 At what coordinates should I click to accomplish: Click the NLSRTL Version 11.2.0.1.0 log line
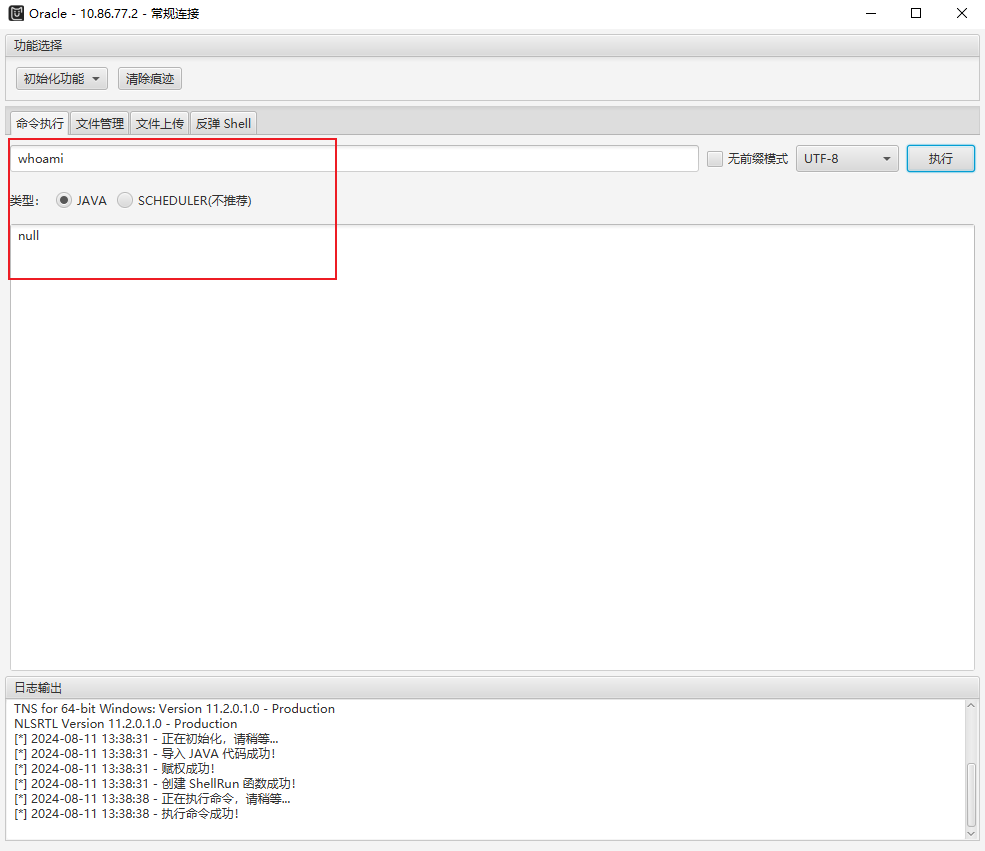click(125, 724)
